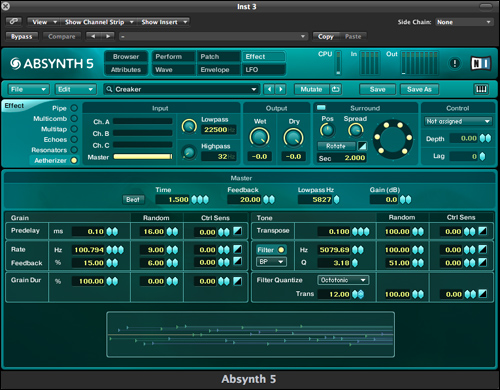Select the Echoes effect radio button

click(74, 139)
